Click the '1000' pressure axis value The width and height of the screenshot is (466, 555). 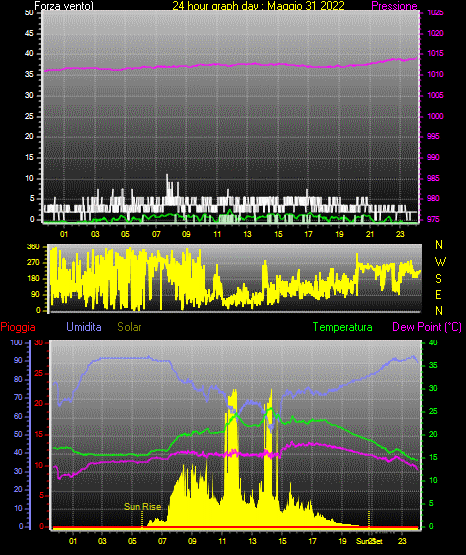[435, 116]
